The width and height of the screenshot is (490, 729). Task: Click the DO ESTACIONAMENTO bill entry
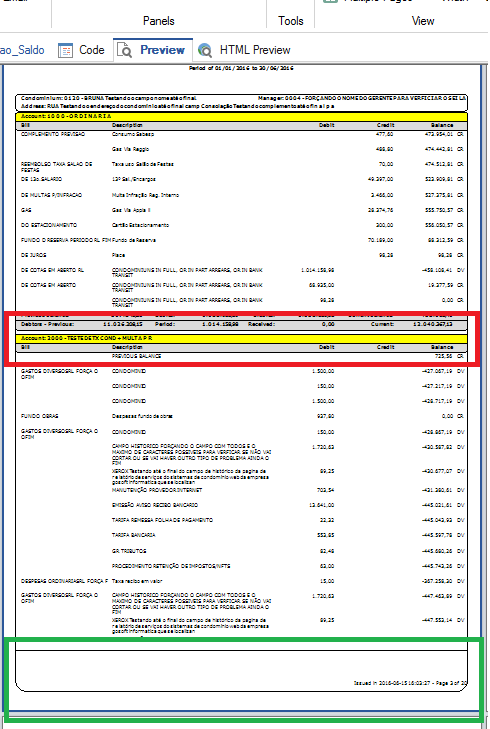[48, 225]
